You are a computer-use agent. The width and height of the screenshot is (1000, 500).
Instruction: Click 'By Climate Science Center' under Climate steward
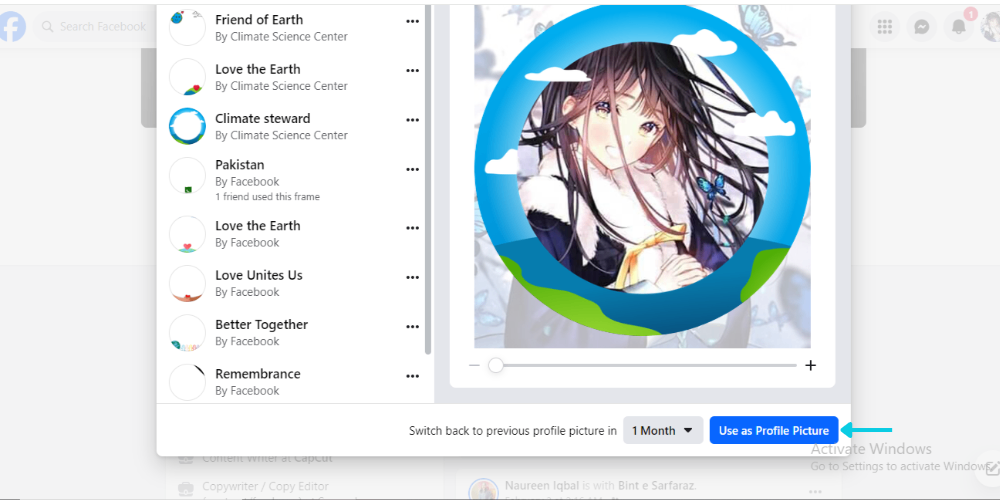[x=281, y=135]
